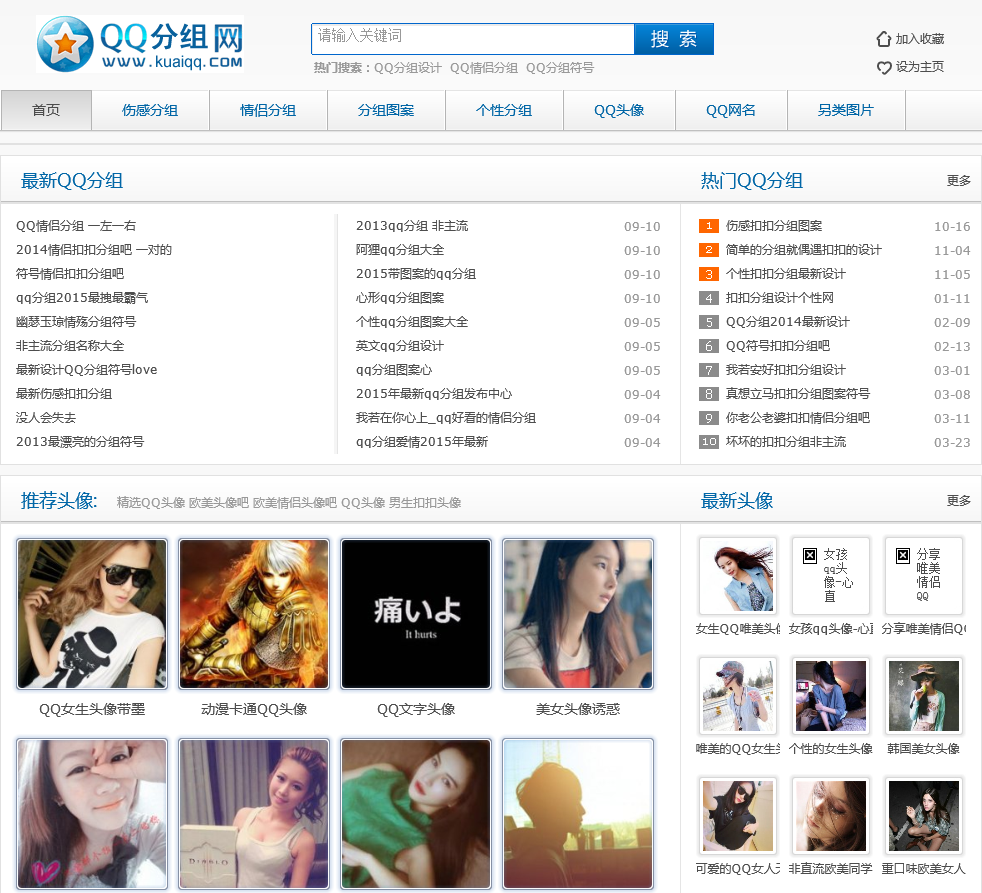Open hot item 伤感扣扣分组图案
This screenshot has width=982, height=893.
click(x=774, y=225)
